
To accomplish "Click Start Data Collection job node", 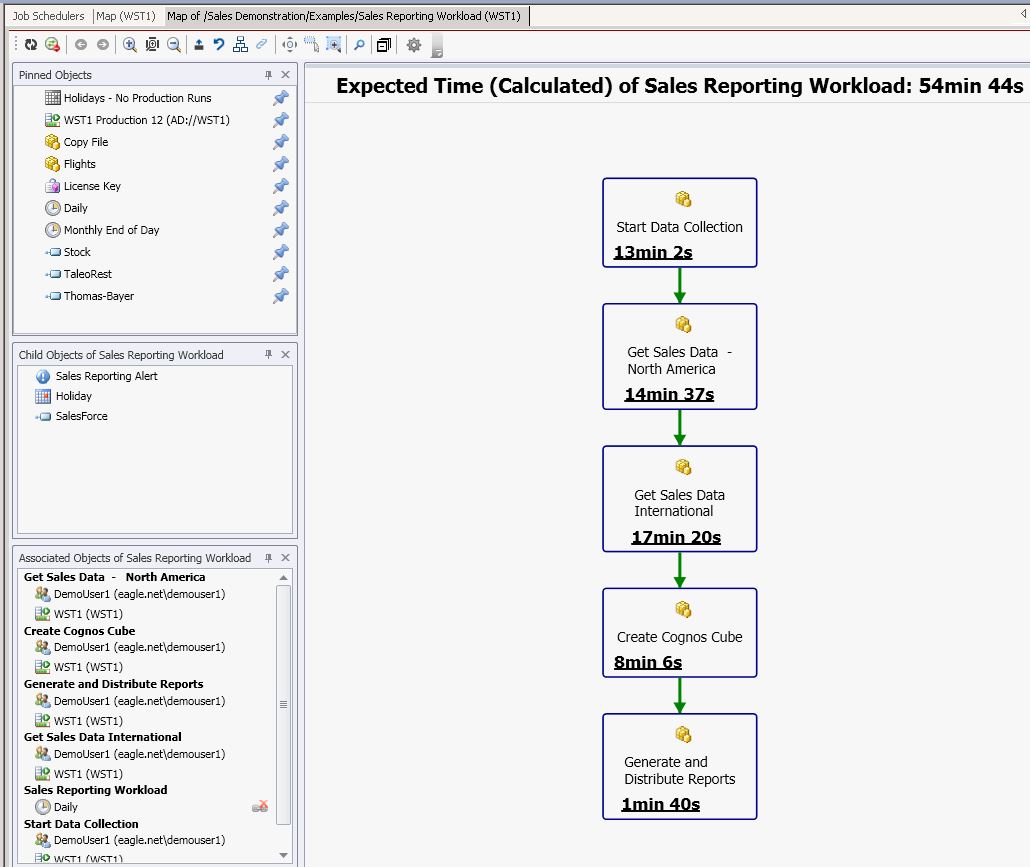I will (x=679, y=222).
